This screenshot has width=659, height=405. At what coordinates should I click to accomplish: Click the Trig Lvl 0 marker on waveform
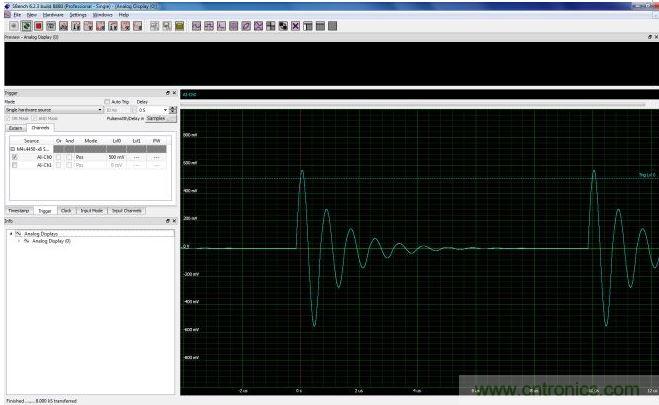646,175
